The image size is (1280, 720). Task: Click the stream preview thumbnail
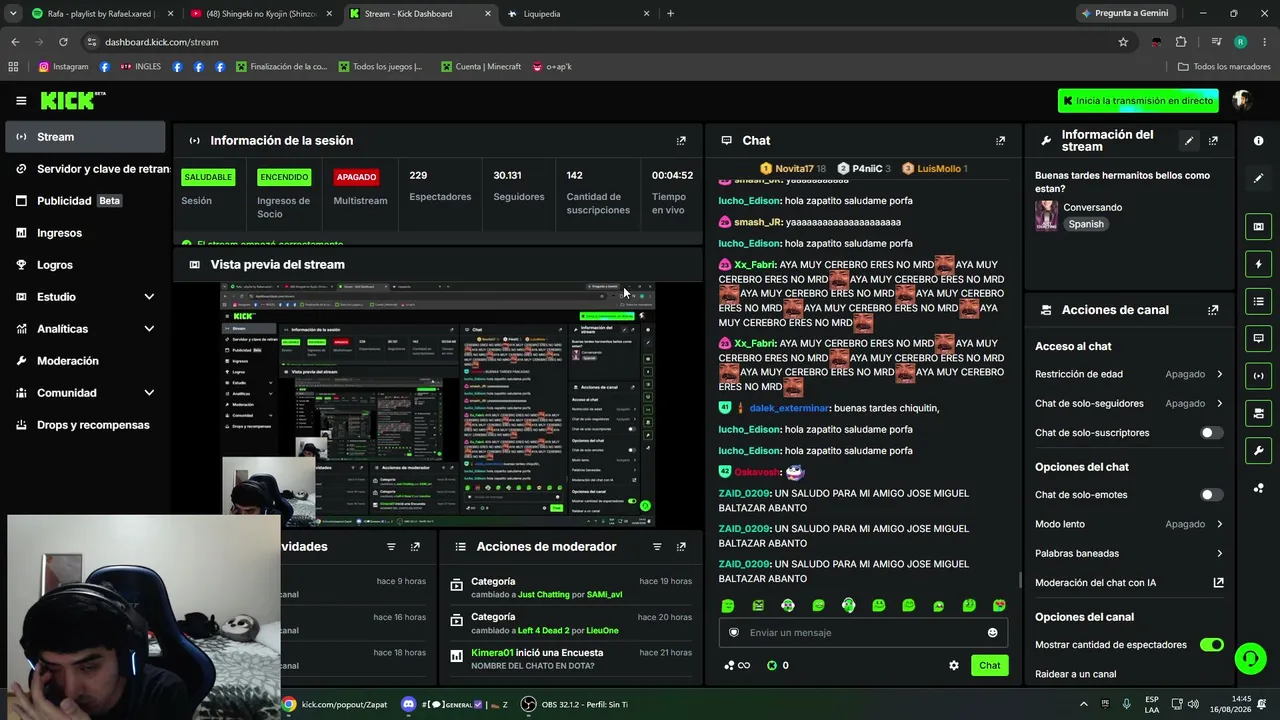437,404
